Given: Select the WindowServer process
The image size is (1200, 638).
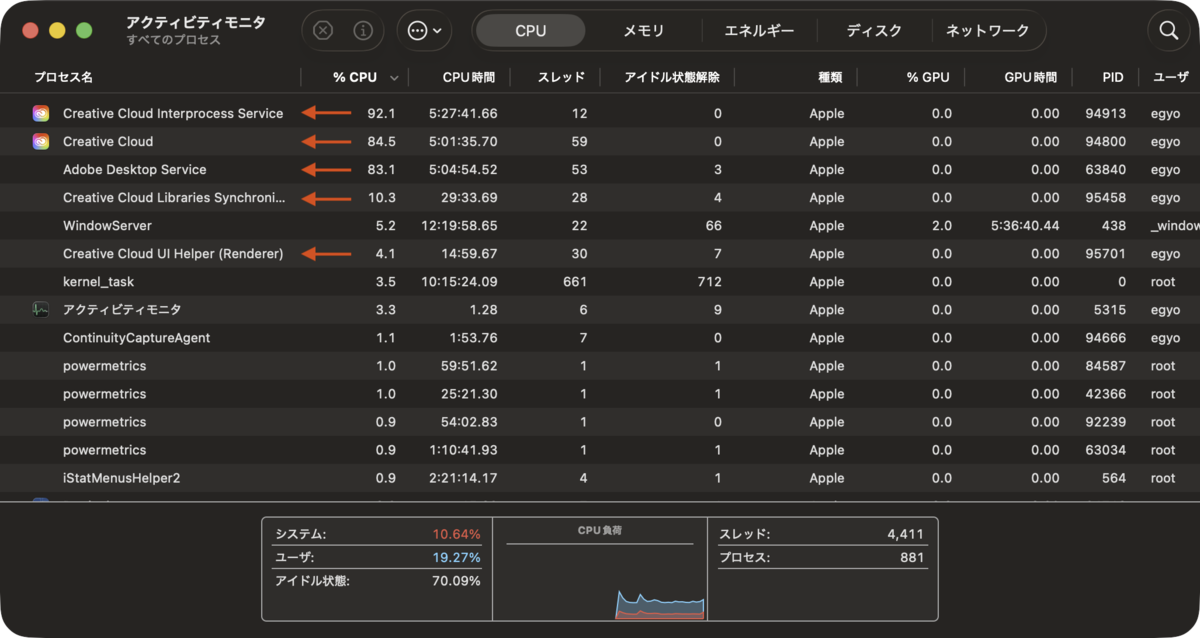Looking at the screenshot, I should (x=107, y=225).
